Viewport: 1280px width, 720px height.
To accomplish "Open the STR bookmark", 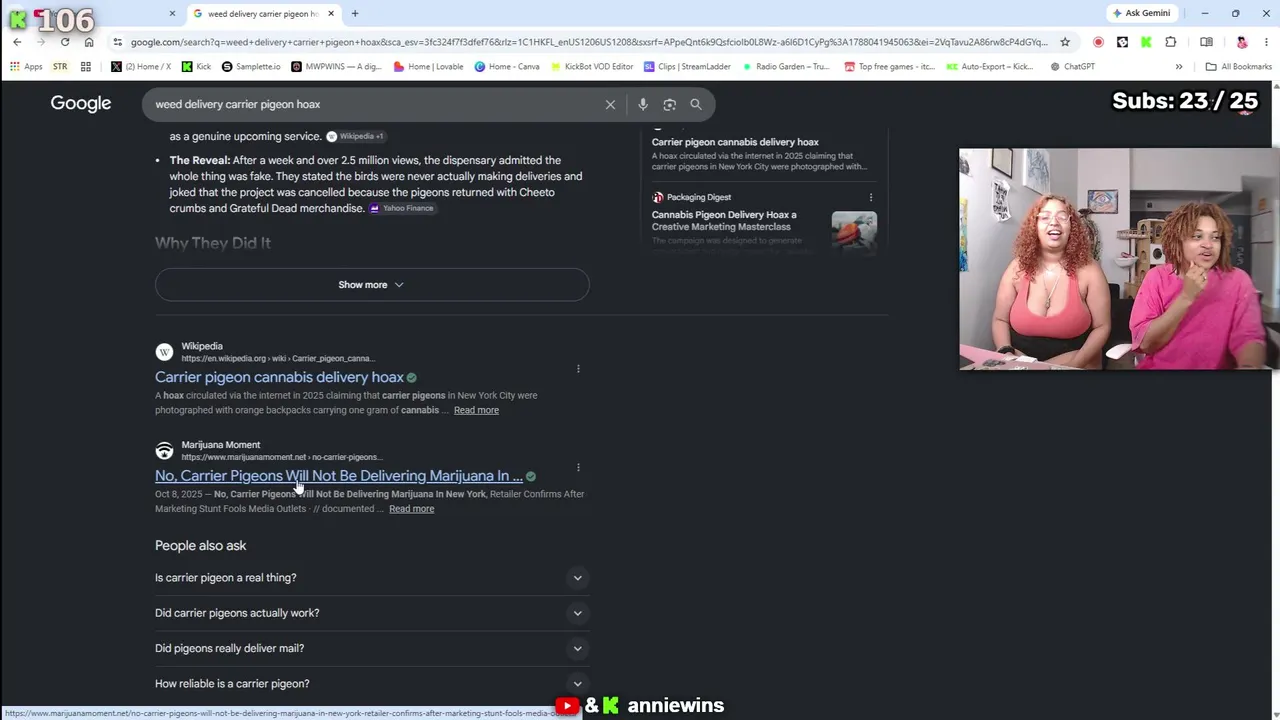I will point(60,67).
